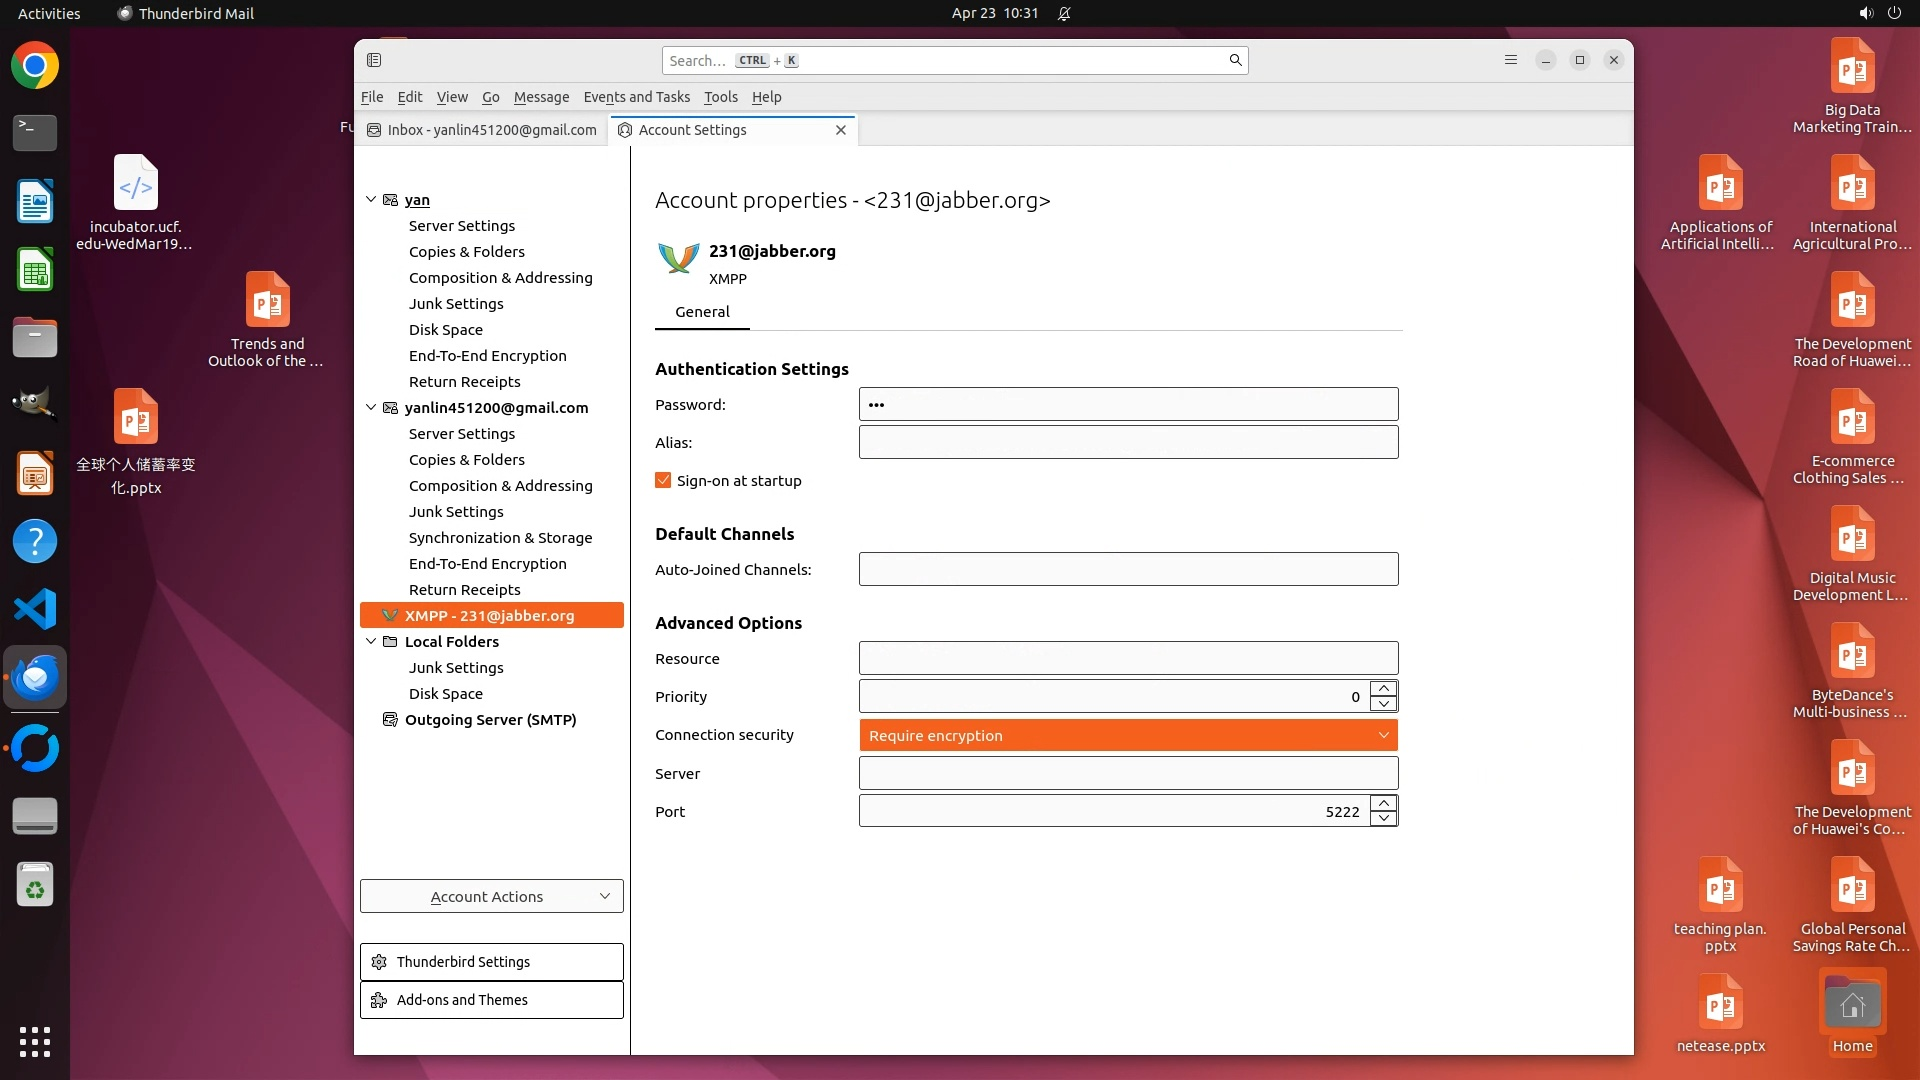Collapse the Local Folders tree
Viewport: 1920px width, 1080px height.
pos(371,642)
